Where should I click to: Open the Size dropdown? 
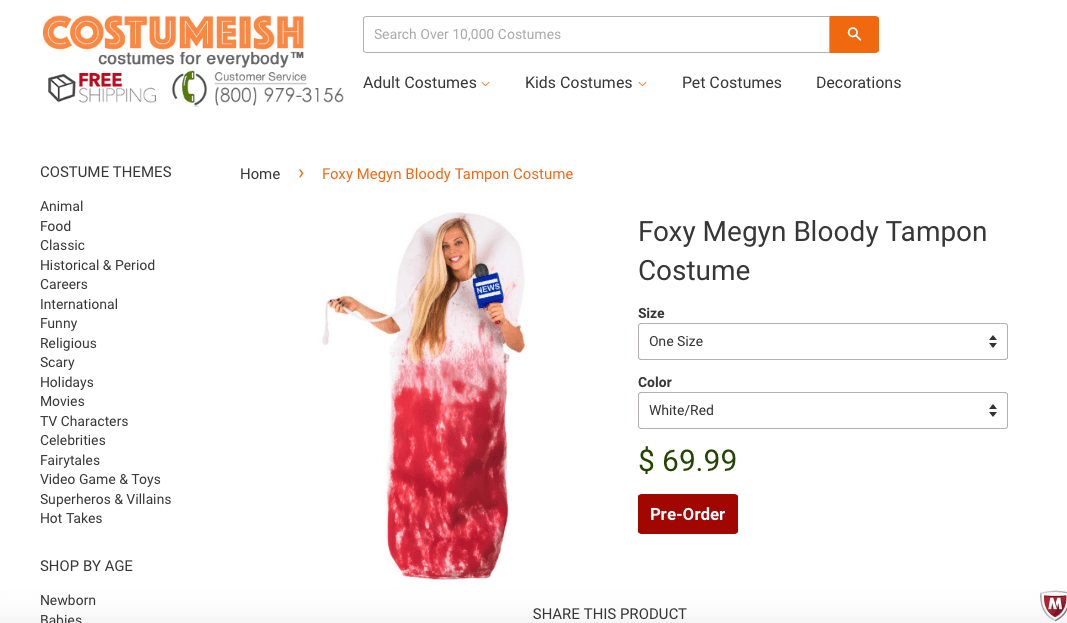(822, 341)
